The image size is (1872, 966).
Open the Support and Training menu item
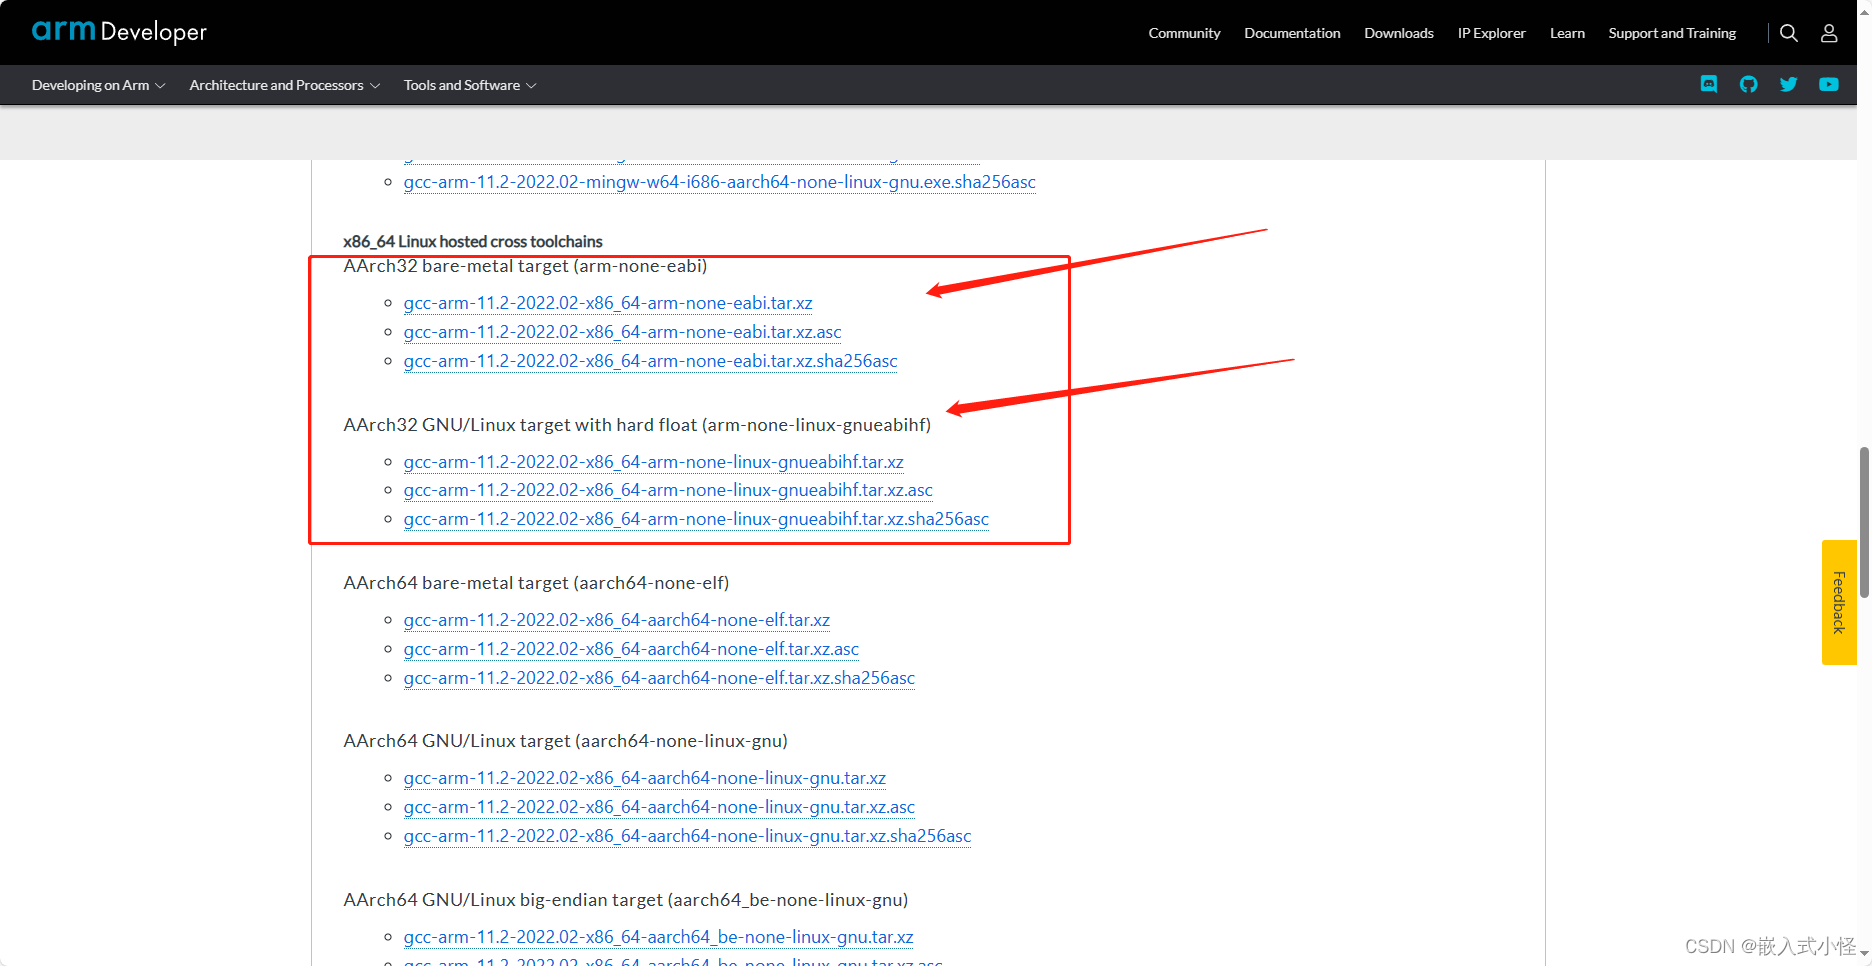(x=1672, y=33)
